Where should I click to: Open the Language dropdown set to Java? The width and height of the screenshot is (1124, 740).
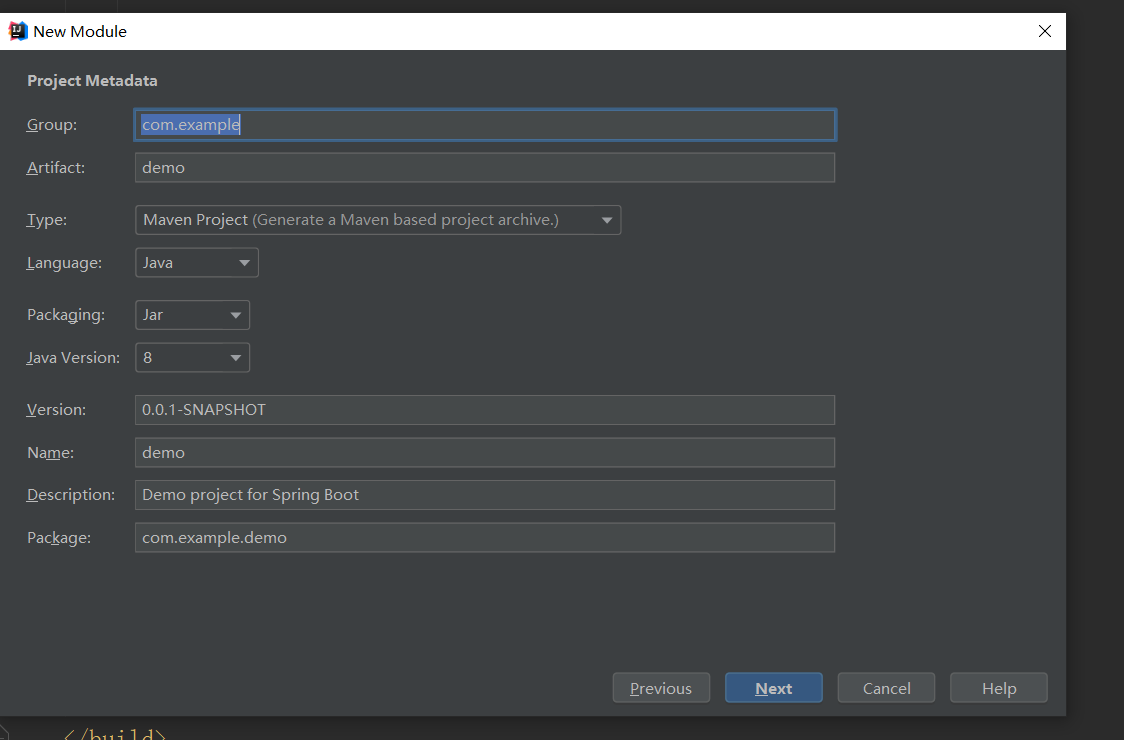(x=196, y=262)
